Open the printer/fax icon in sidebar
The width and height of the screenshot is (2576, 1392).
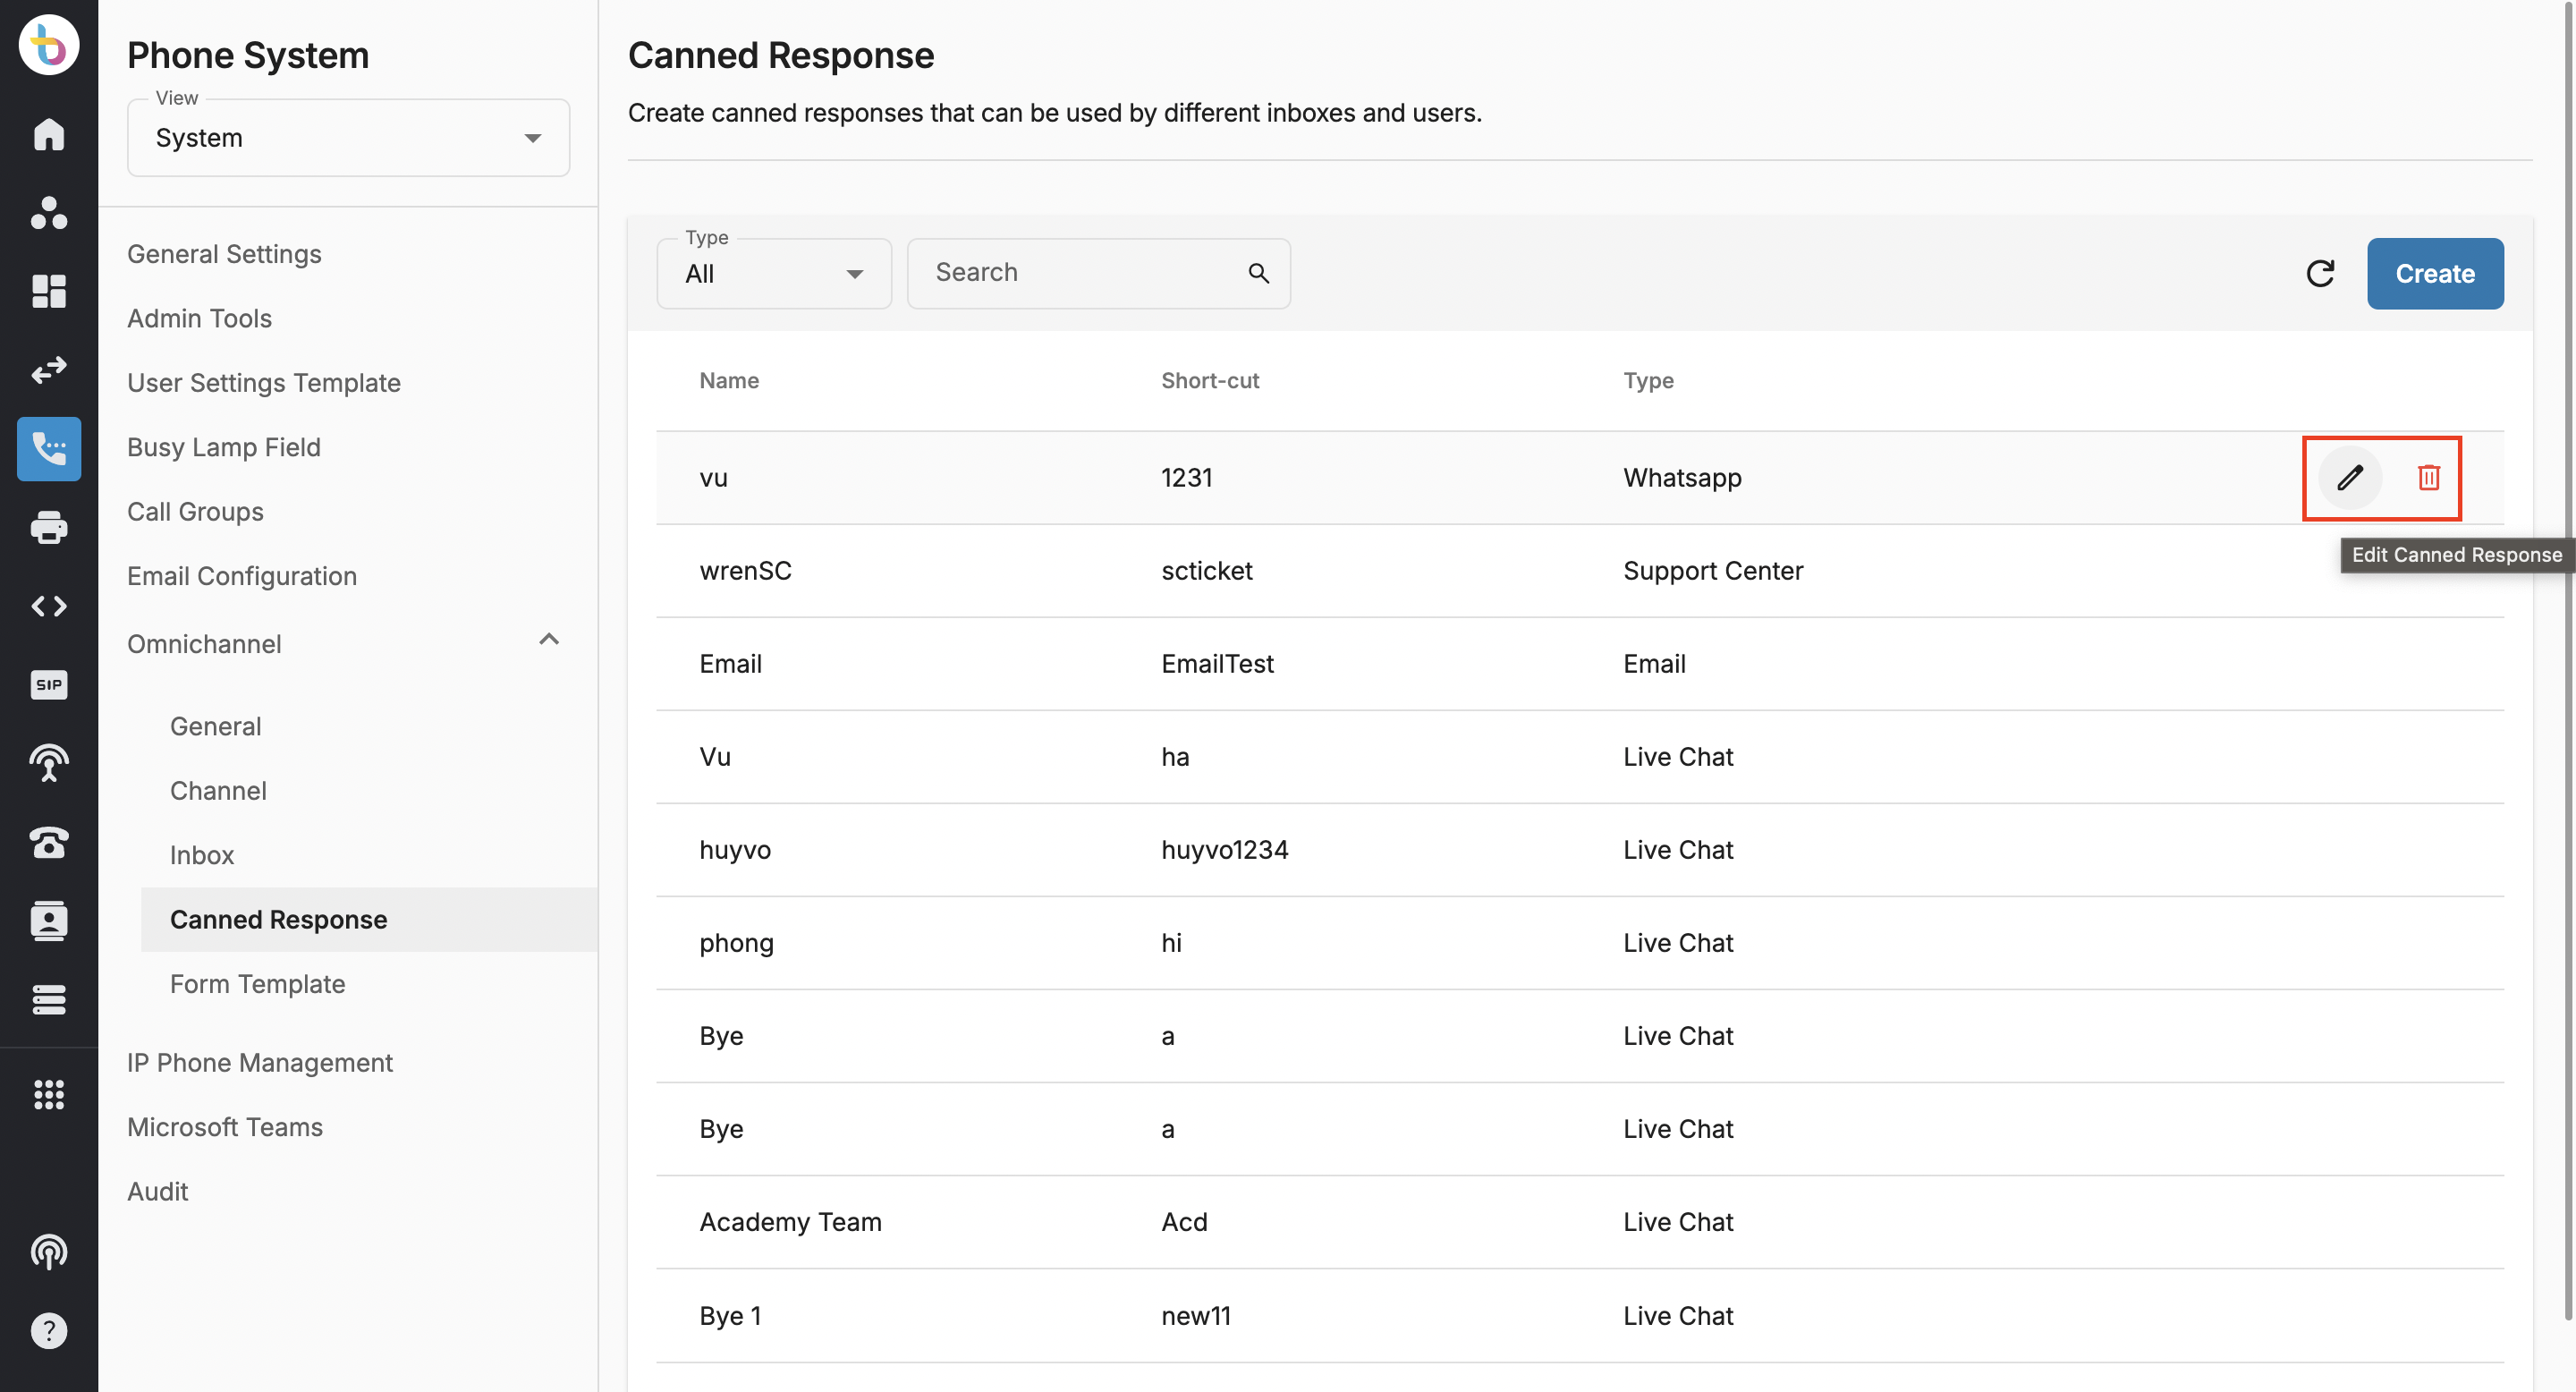click(x=48, y=527)
